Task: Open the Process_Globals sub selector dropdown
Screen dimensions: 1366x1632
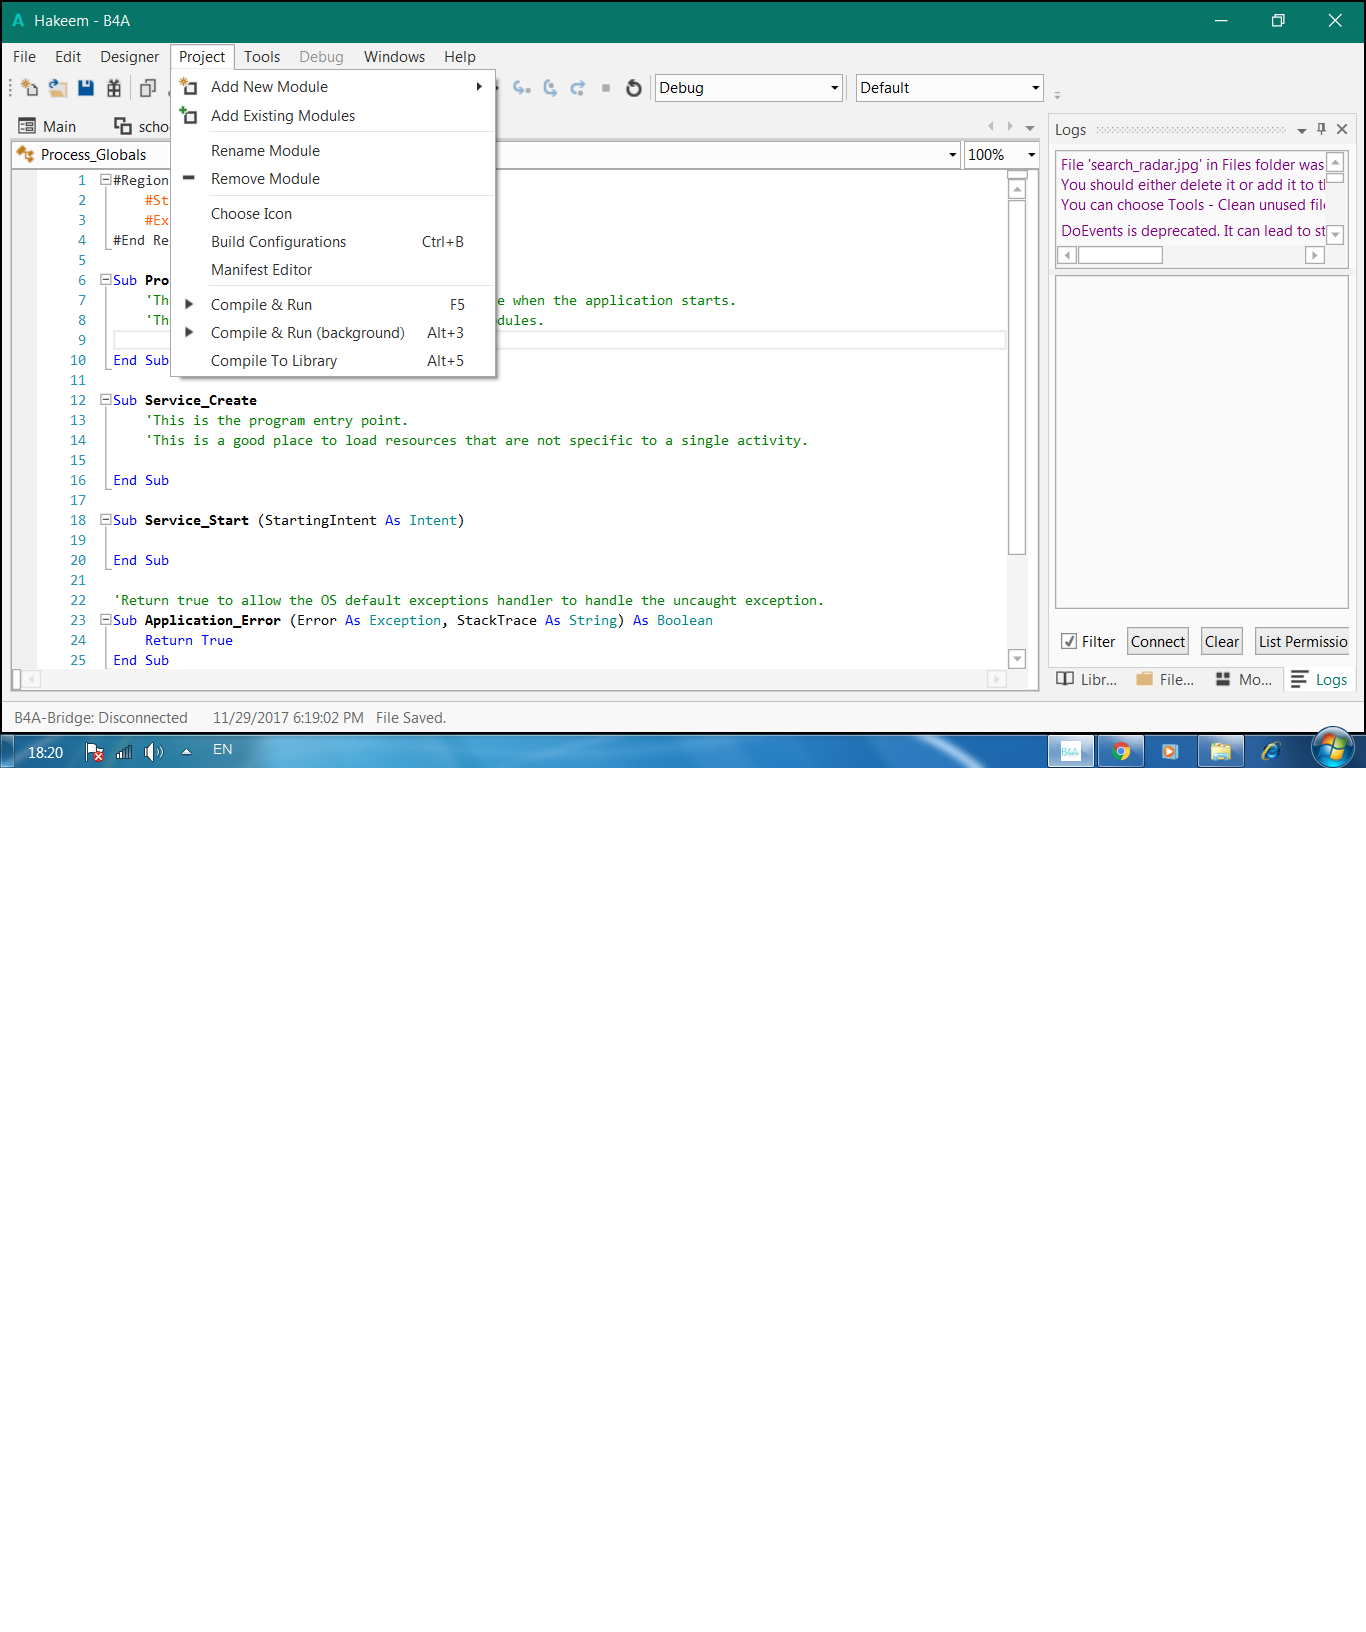Action: pos(952,155)
